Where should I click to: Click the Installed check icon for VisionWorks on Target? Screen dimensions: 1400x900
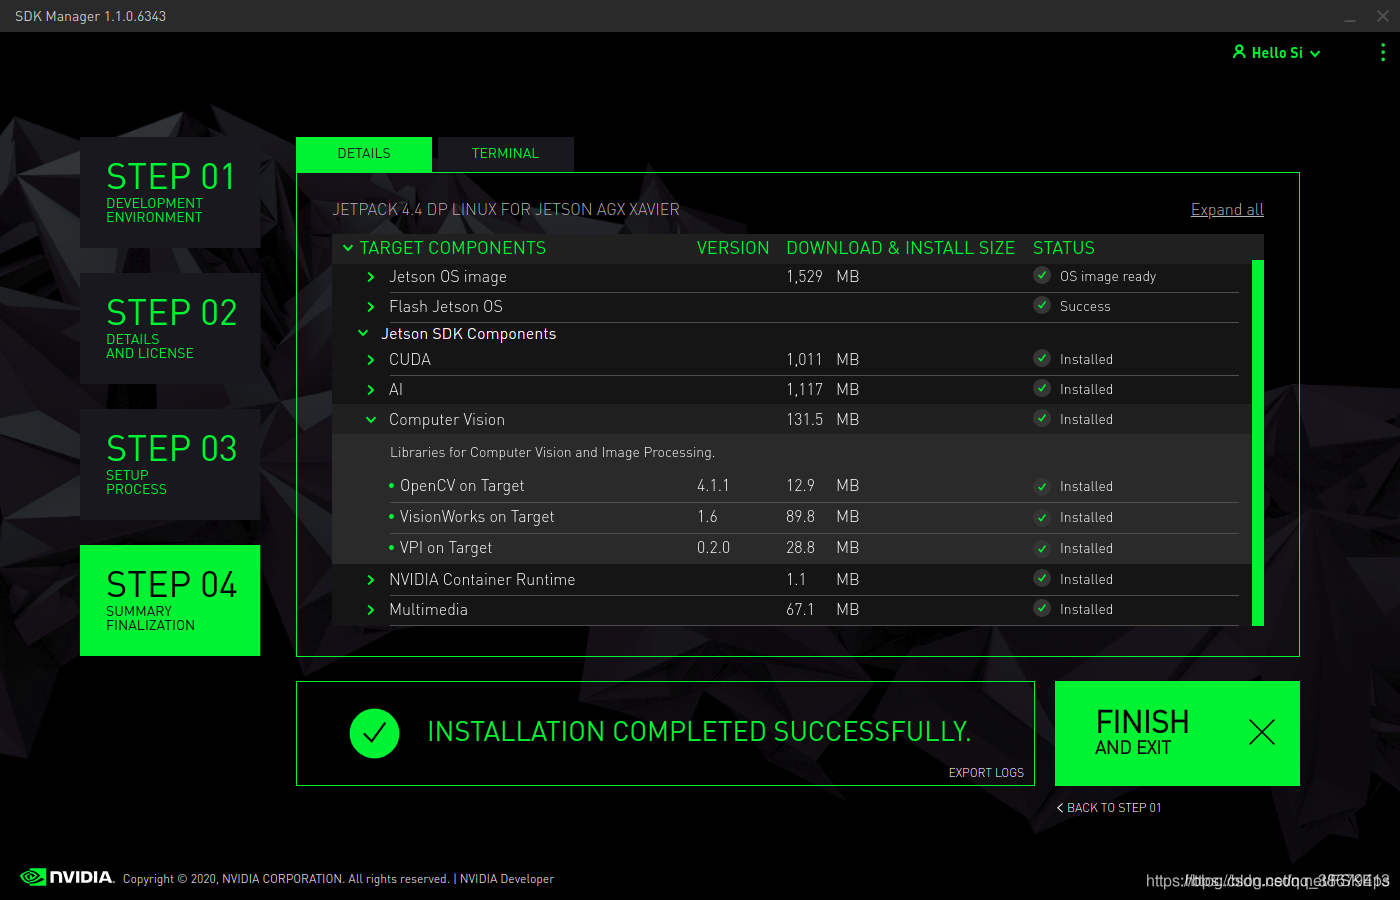pyautogui.click(x=1042, y=517)
